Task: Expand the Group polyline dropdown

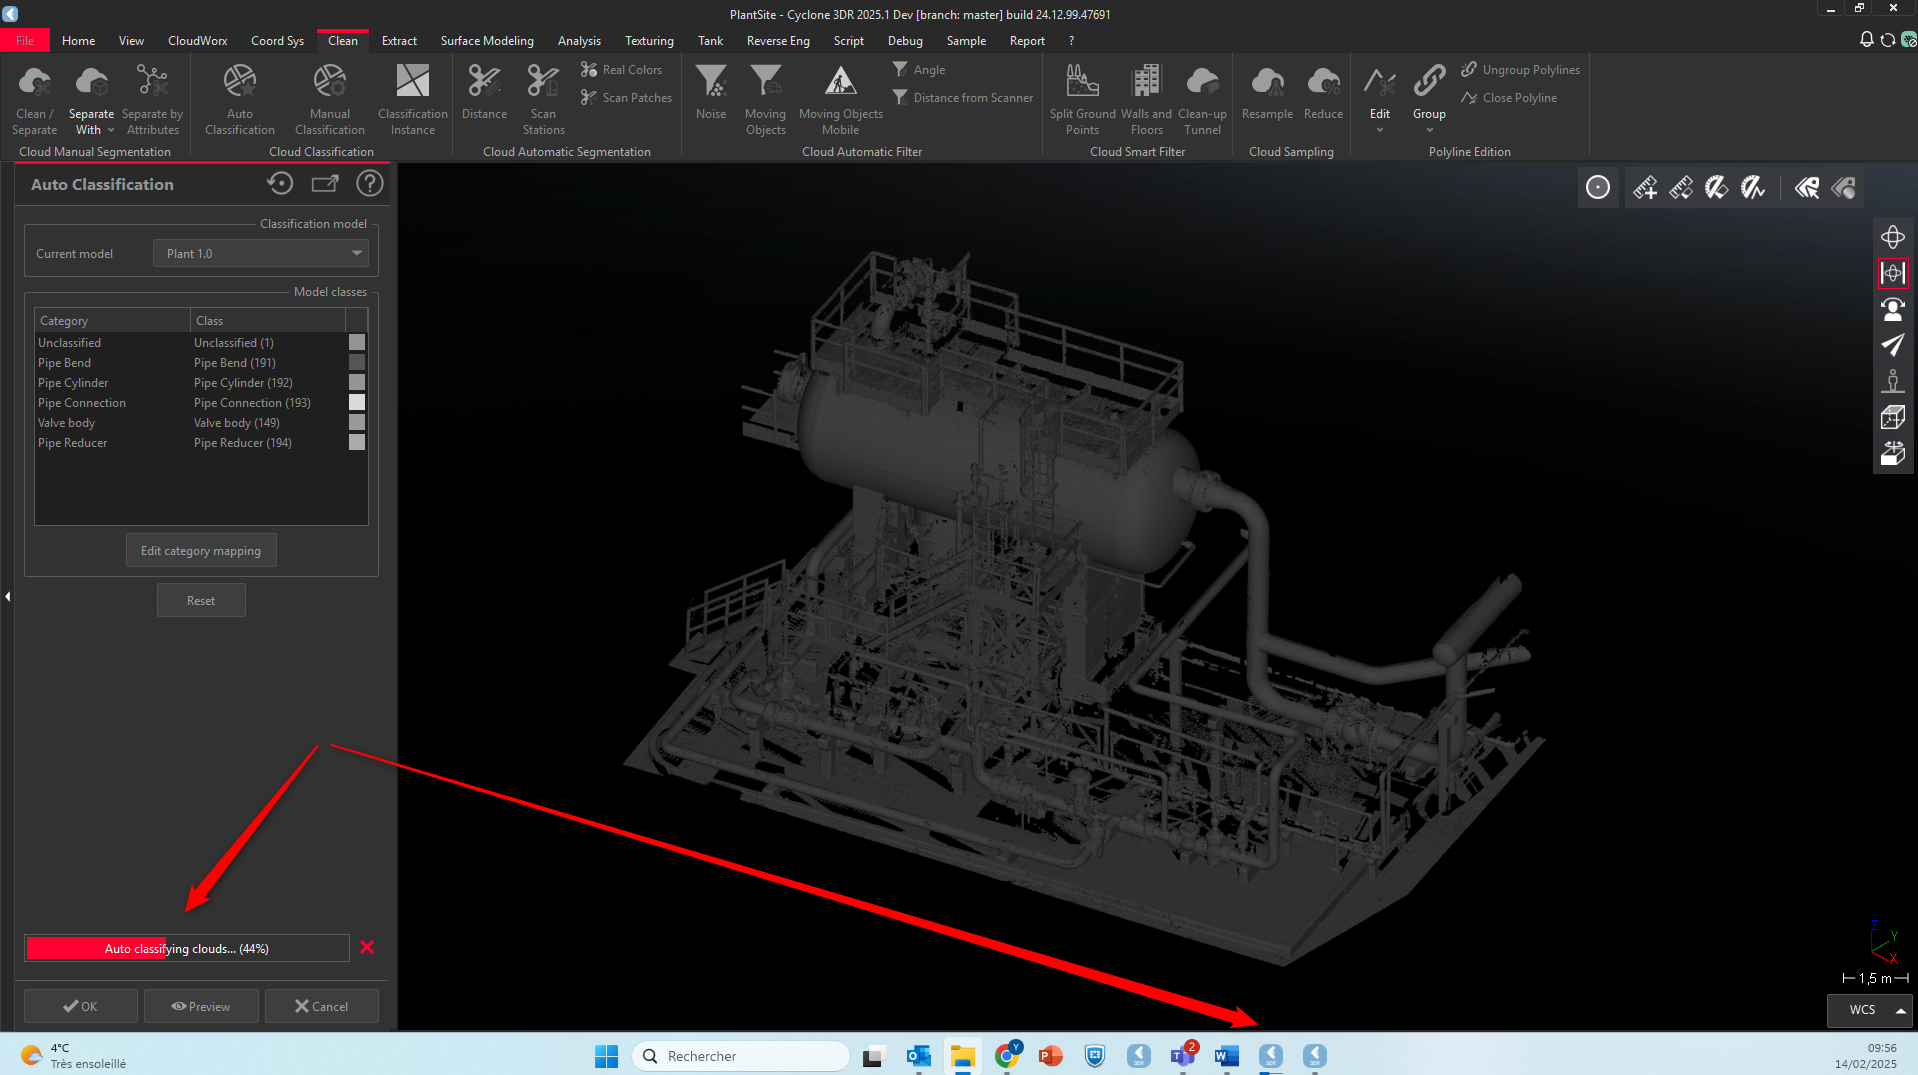Action: pyautogui.click(x=1429, y=130)
